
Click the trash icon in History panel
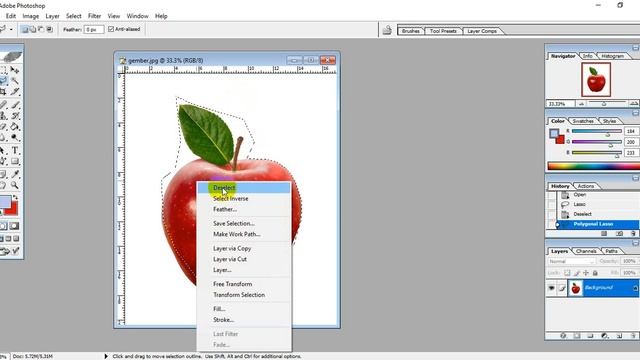point(633,233)
